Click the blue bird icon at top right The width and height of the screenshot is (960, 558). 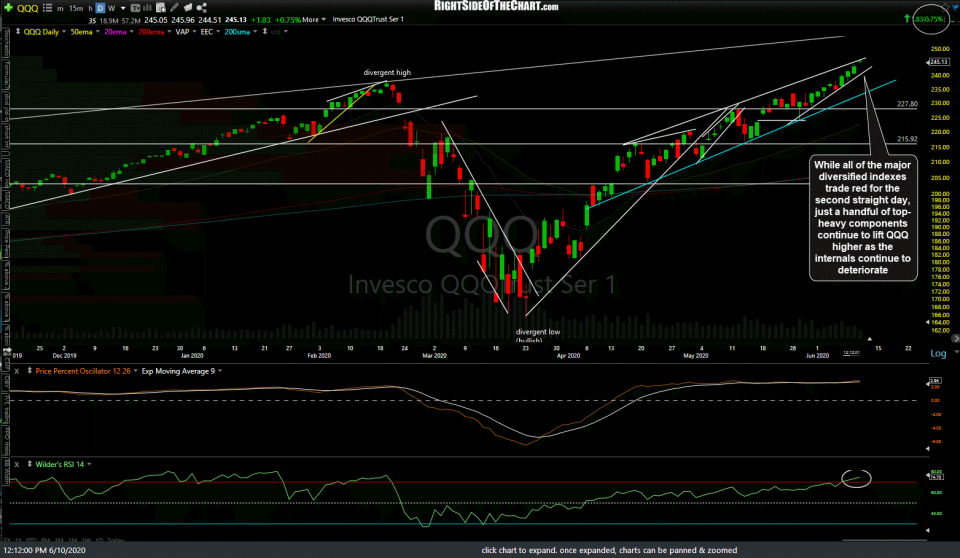955,7
